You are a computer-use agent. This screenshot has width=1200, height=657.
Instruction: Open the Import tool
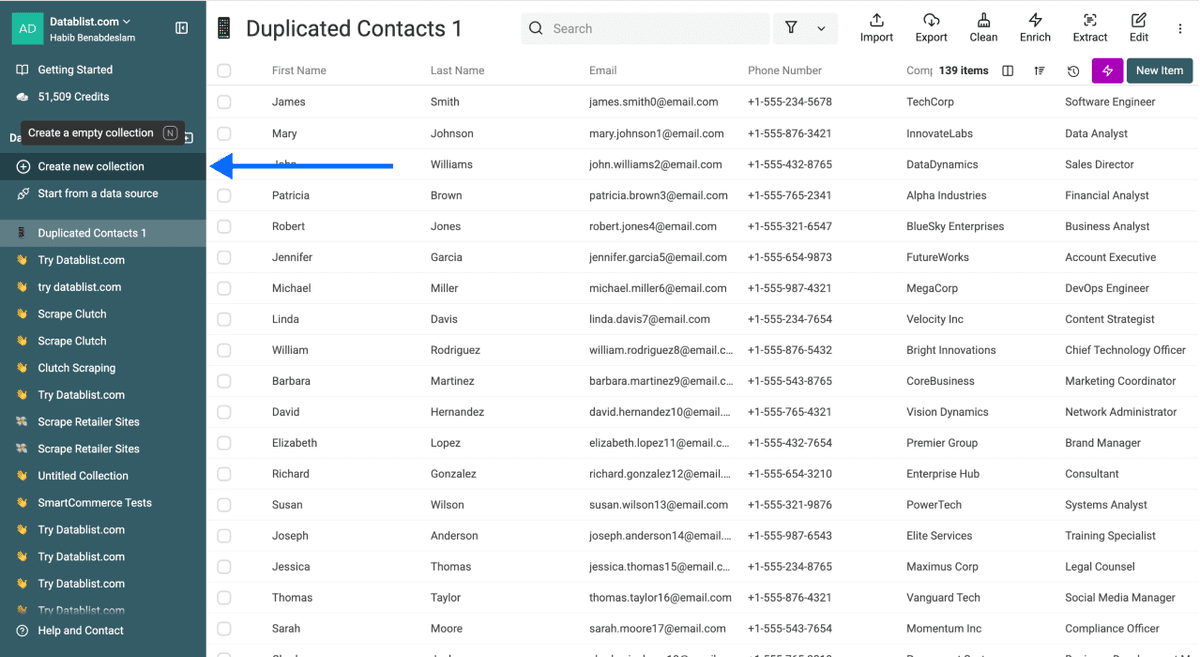pyautogui.click(x=877, y=28)
